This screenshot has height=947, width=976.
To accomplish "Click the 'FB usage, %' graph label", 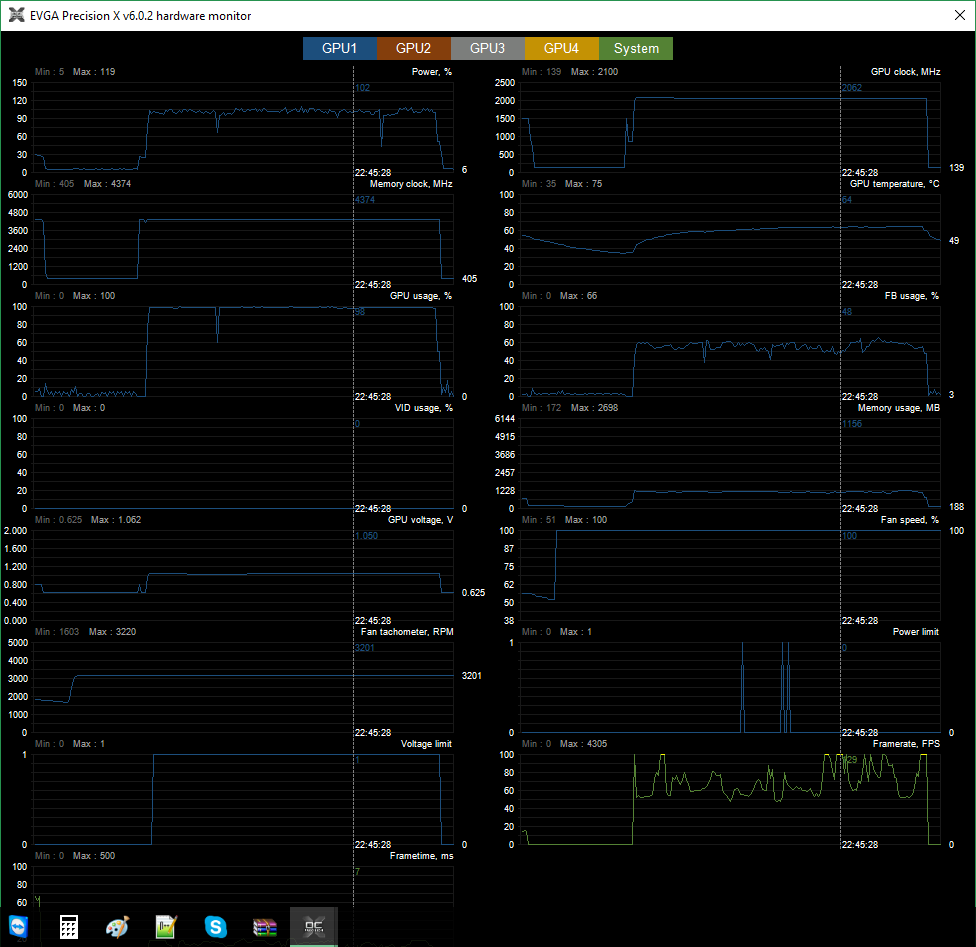I will click(x=912, y=296).
